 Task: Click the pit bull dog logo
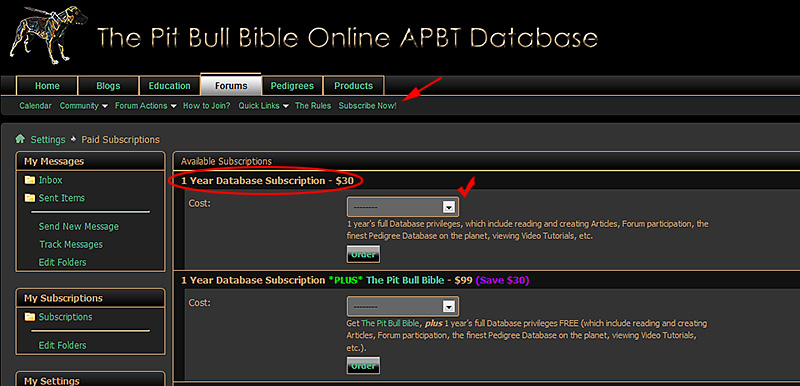[47, 35]
